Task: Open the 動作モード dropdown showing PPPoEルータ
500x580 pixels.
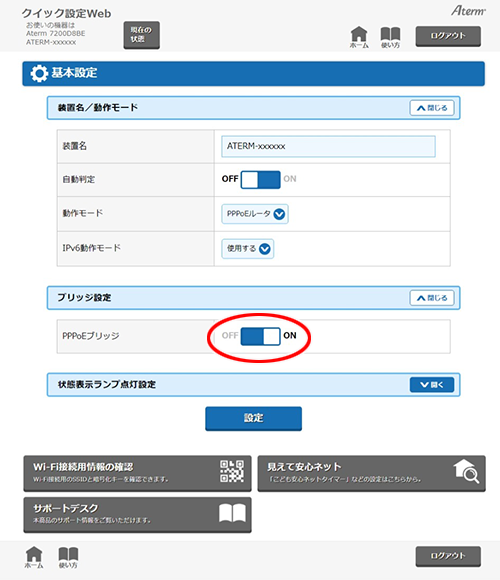Action: click(x=255, y=214)
